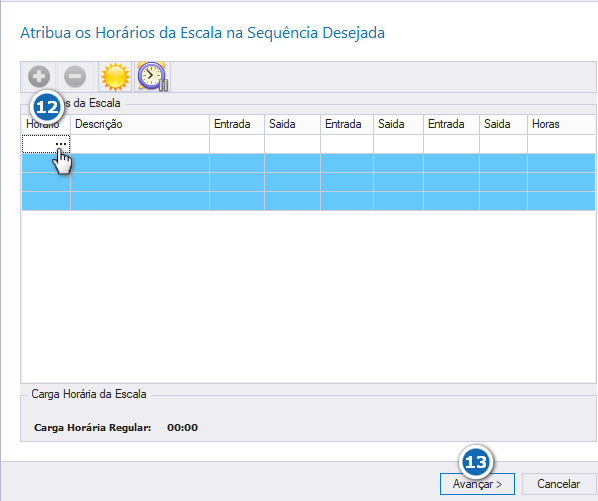Click the Horário column header
The width and height of the screenshot is (598, 501).
pyautogui.click(x=46, y=124)
